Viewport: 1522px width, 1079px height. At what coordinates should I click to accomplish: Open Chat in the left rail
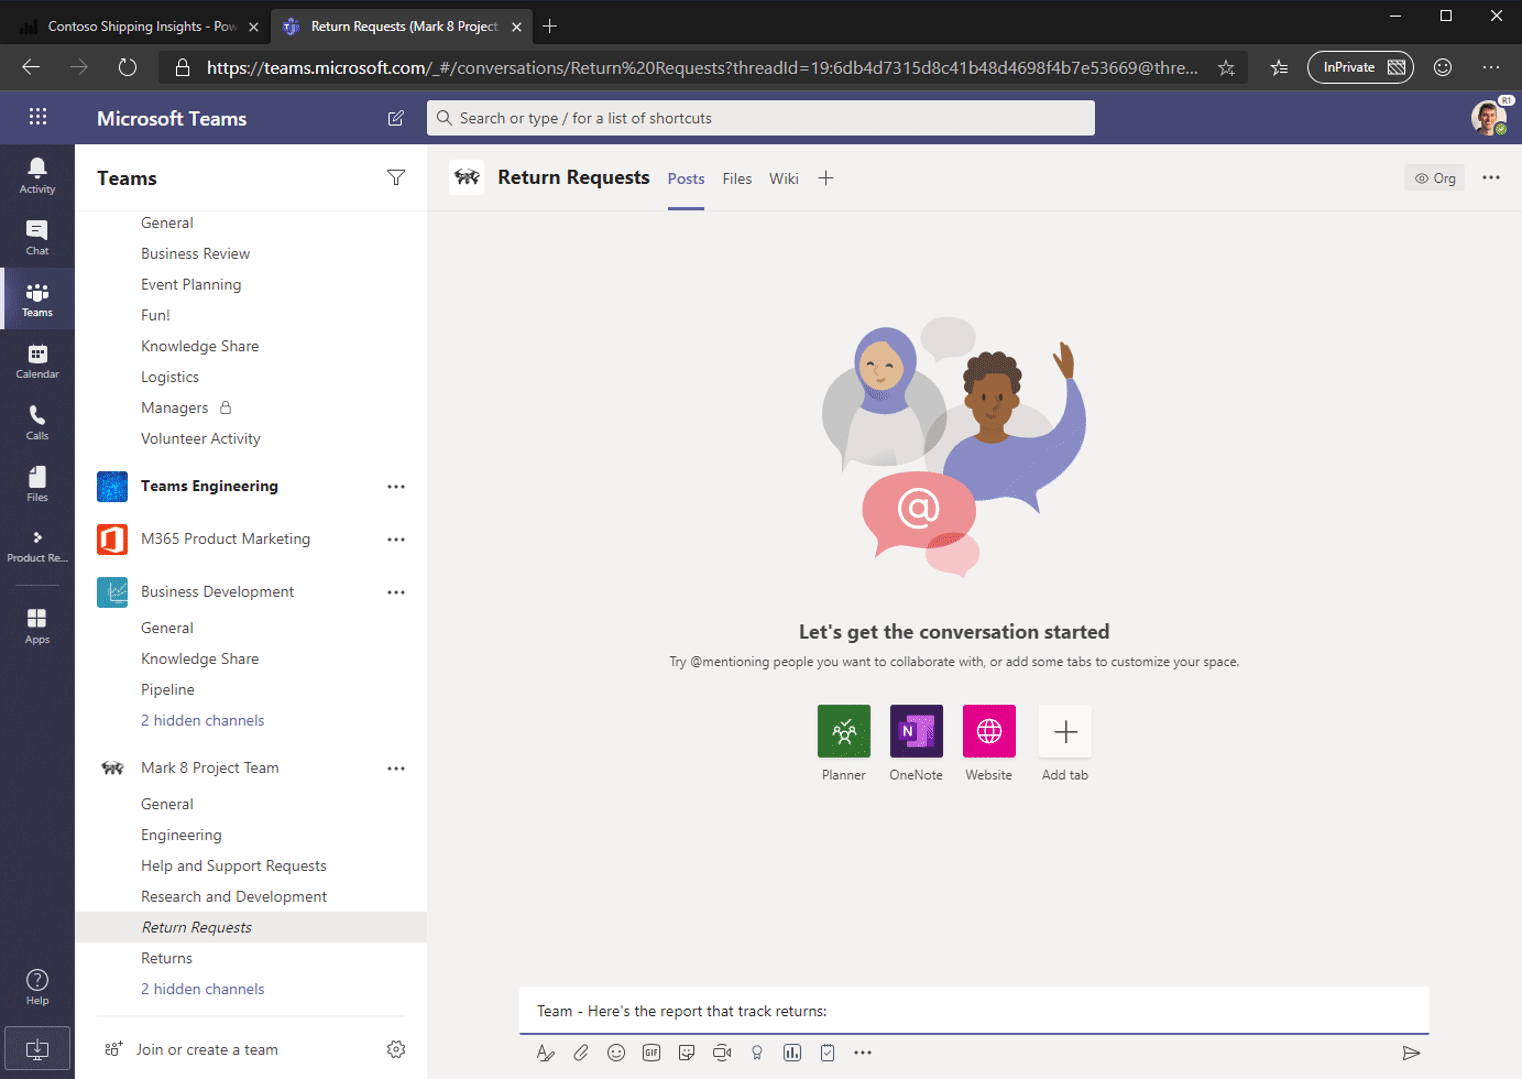tap(37, 237)
